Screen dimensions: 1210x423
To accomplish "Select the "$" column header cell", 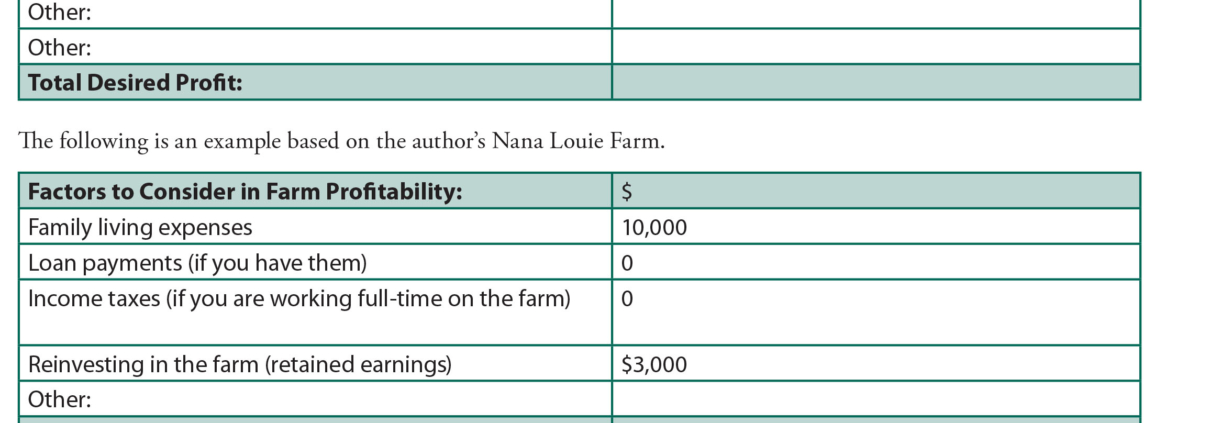I will coord(875,192).
